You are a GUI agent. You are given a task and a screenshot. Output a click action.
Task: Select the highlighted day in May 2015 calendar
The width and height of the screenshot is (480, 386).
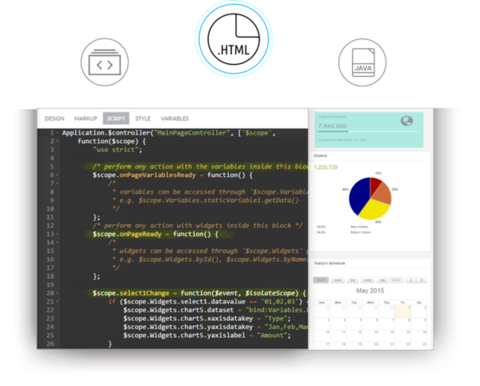(403, 312)
